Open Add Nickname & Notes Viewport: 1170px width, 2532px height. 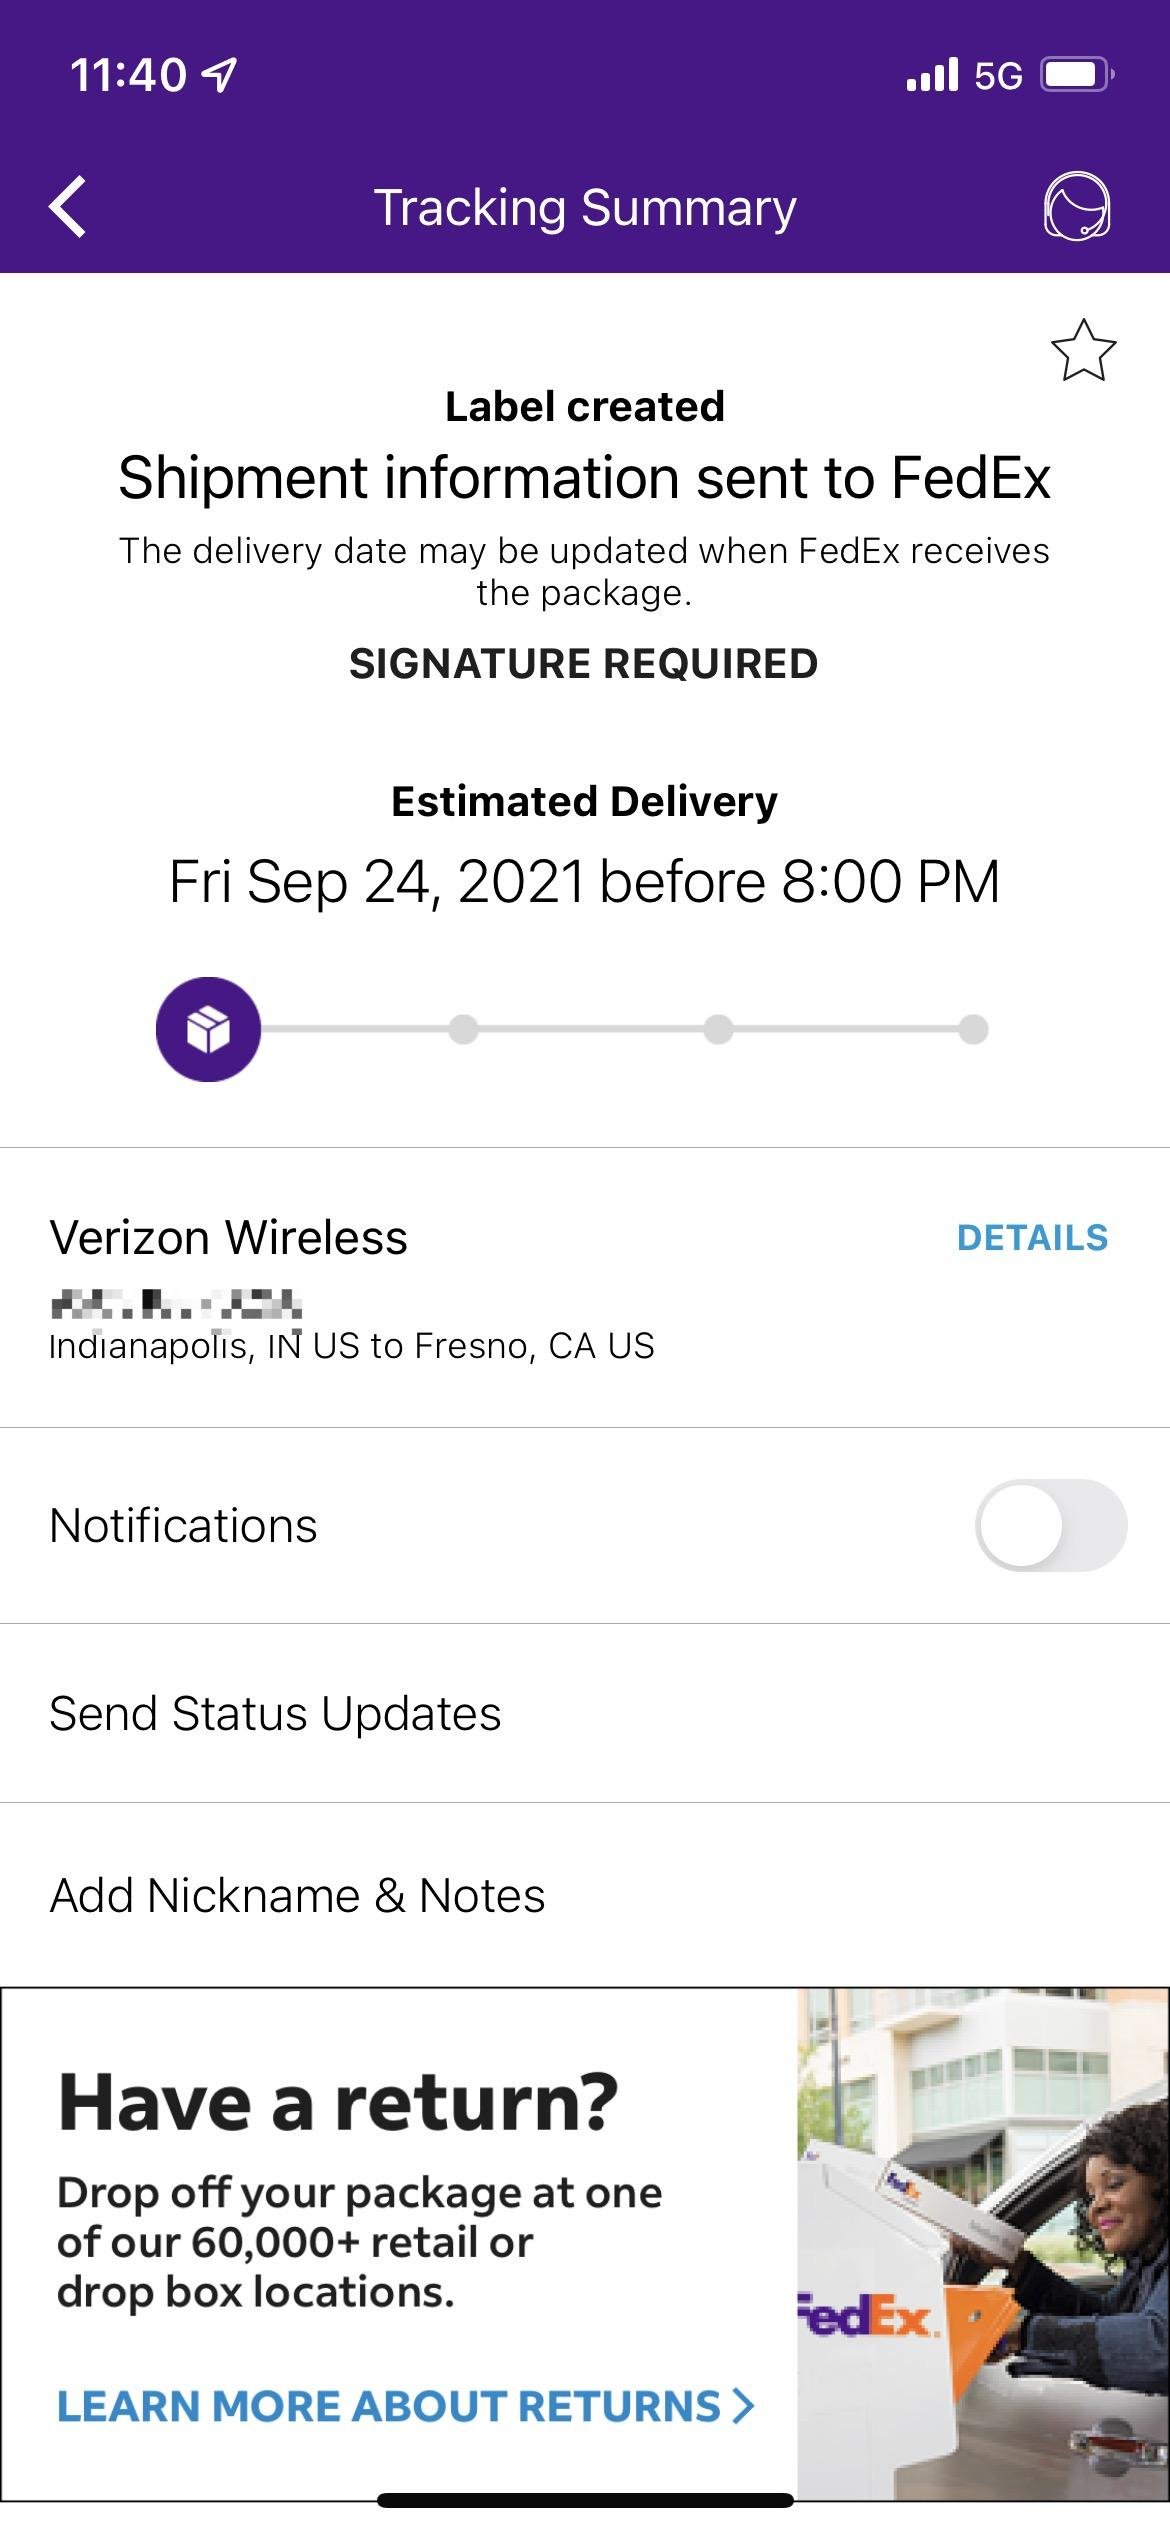pyautogui.click(x=297, y=1895)
